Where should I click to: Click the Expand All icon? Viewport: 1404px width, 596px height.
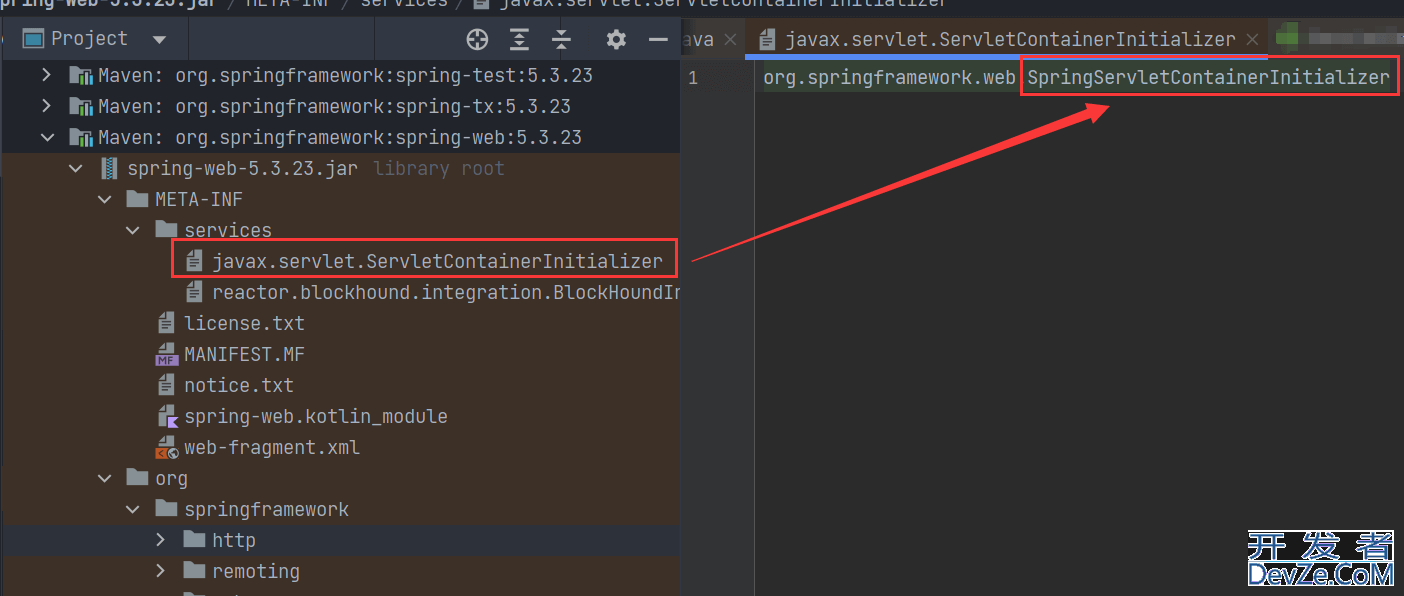519,40
